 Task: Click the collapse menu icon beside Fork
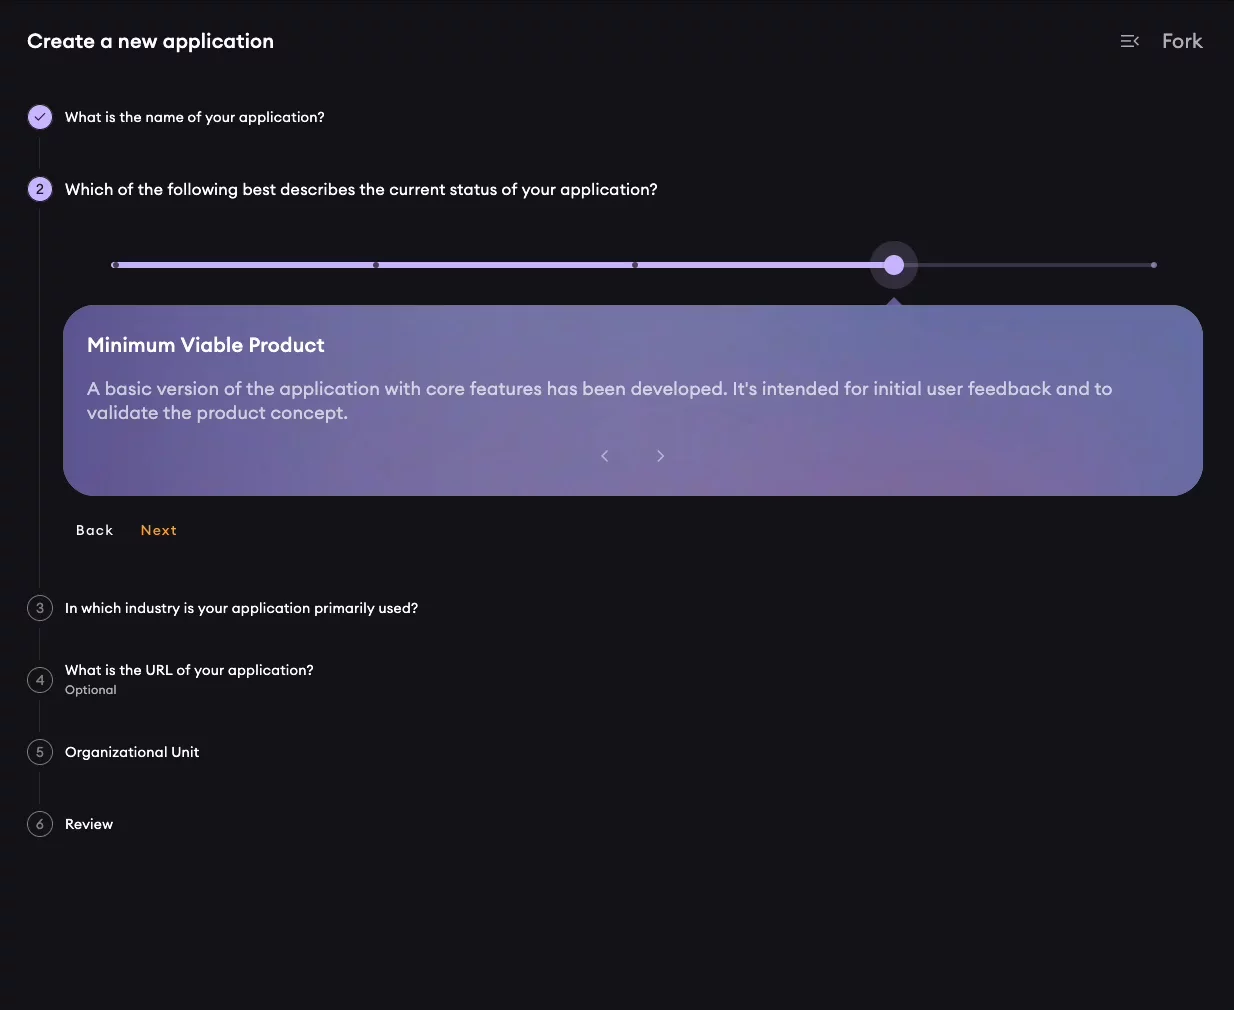pos(1130,41)
